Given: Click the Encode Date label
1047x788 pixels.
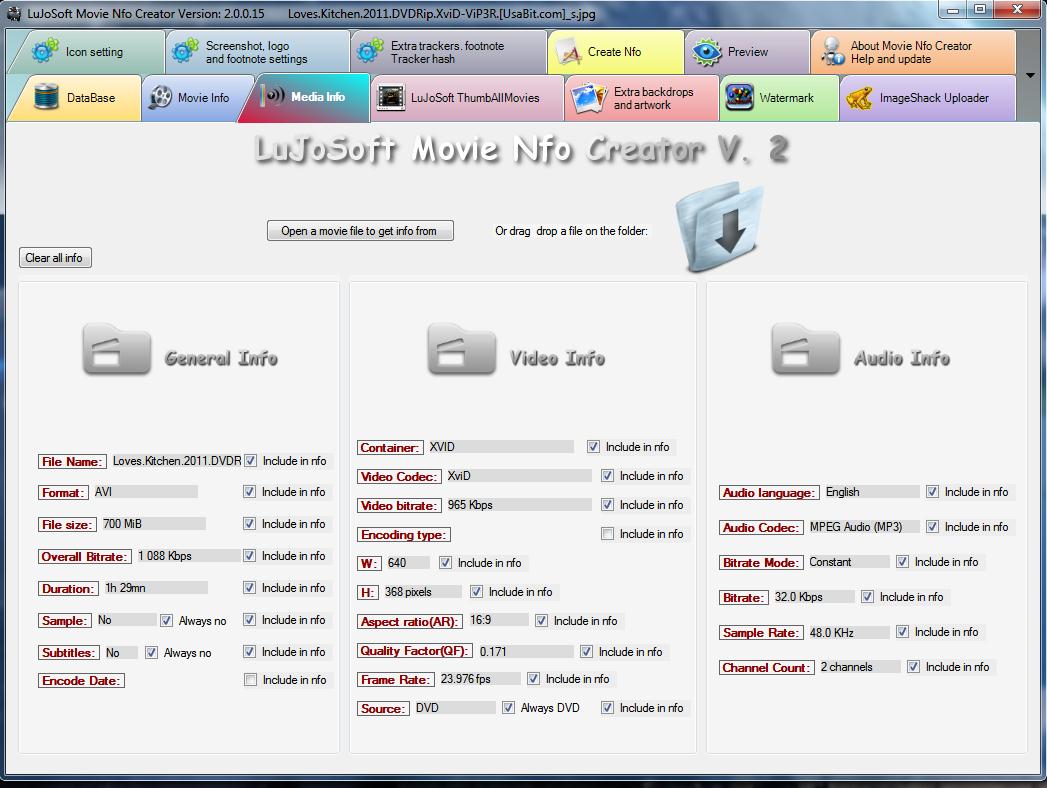Looking at the screenshot, I should pyautogui.click(x=81, y=680).
